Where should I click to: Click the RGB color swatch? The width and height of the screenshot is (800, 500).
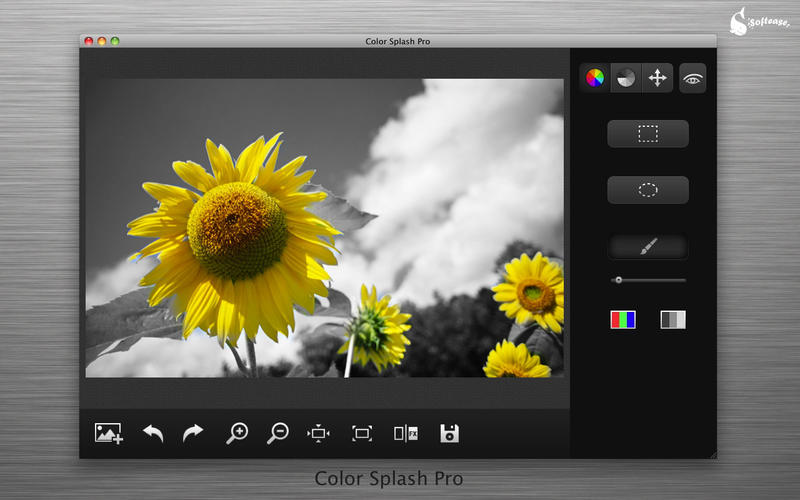[623, 320]
